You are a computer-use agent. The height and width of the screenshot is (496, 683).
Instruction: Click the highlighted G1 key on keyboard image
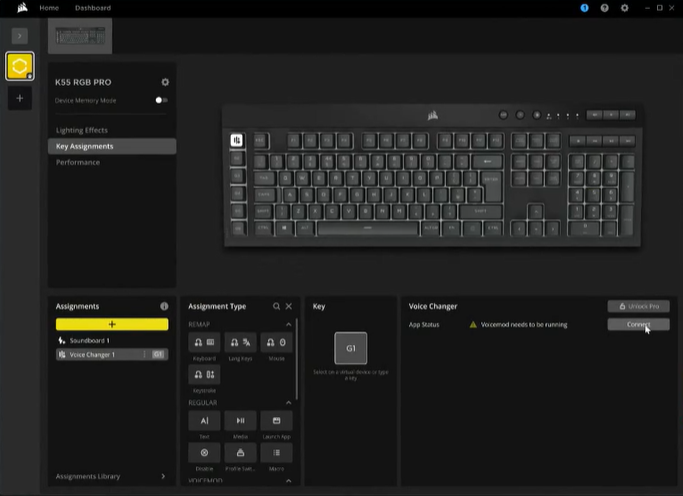(x=237, y=140)
